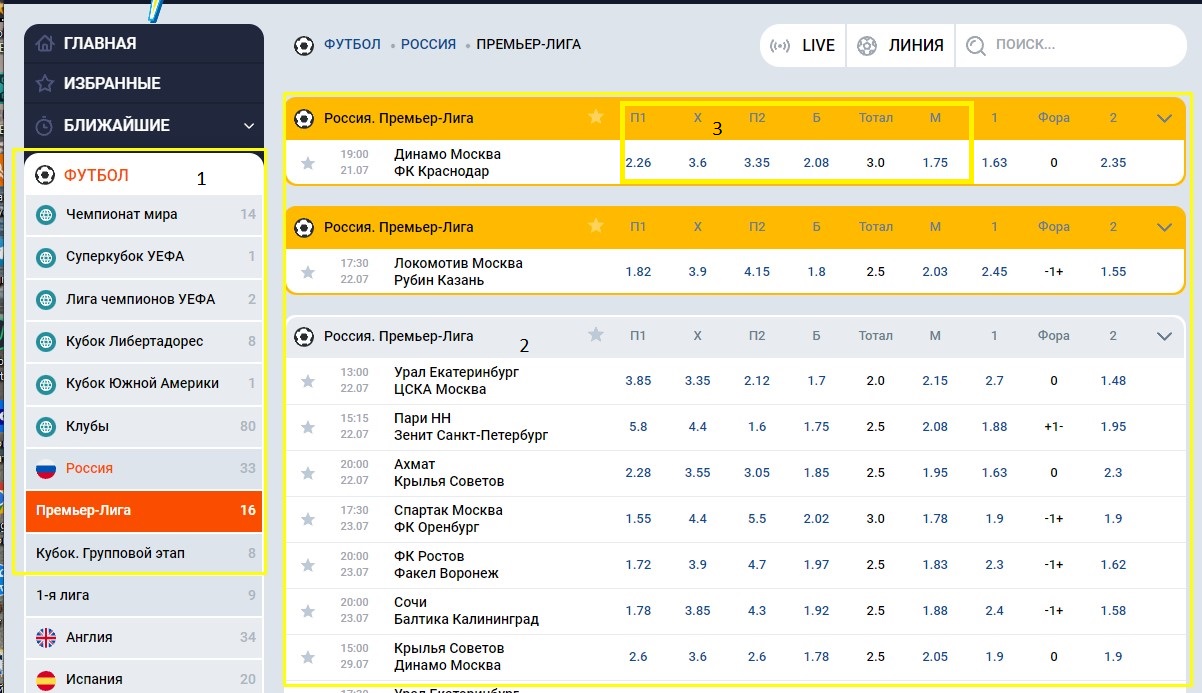This screenshot has width=1202, height=693.
Task: Click the home icon beside ГЛАВНАЯ
Action: pyautogui.click(x=44, y=43)
